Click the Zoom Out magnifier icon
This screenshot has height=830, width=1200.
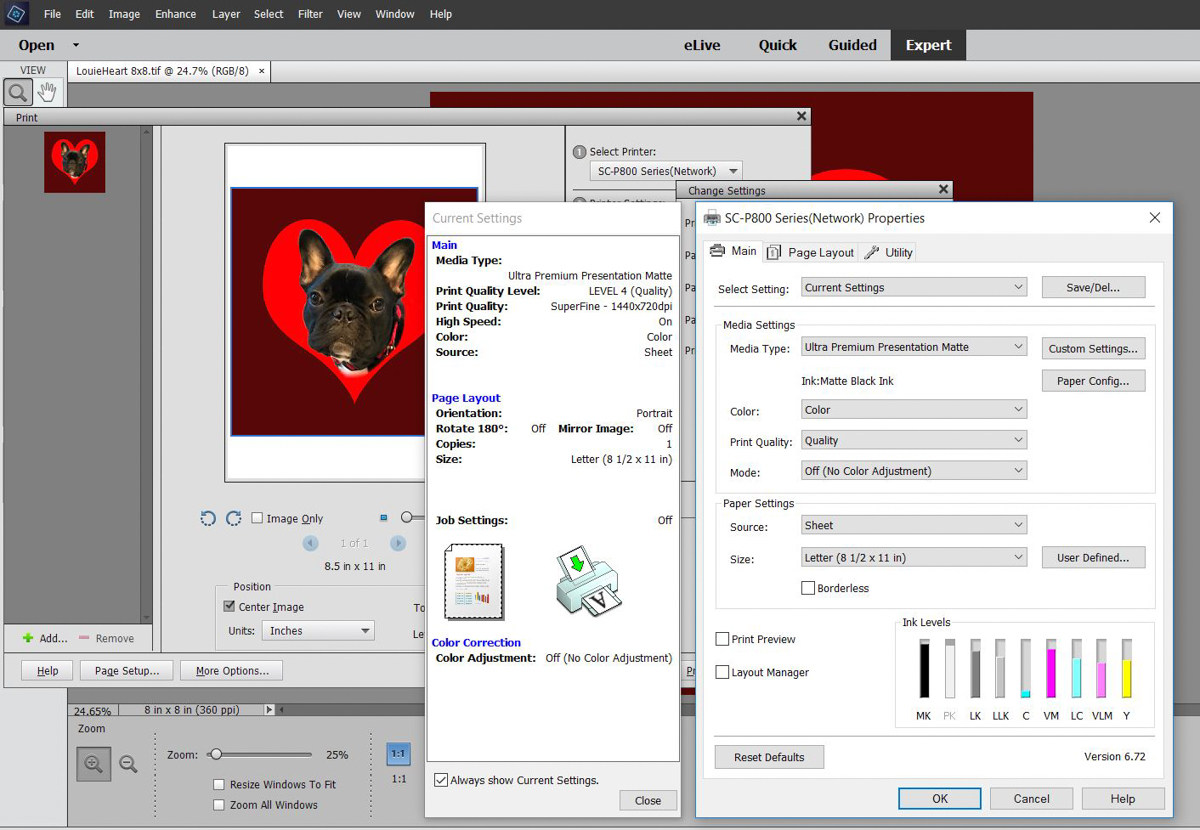point(128,764)
